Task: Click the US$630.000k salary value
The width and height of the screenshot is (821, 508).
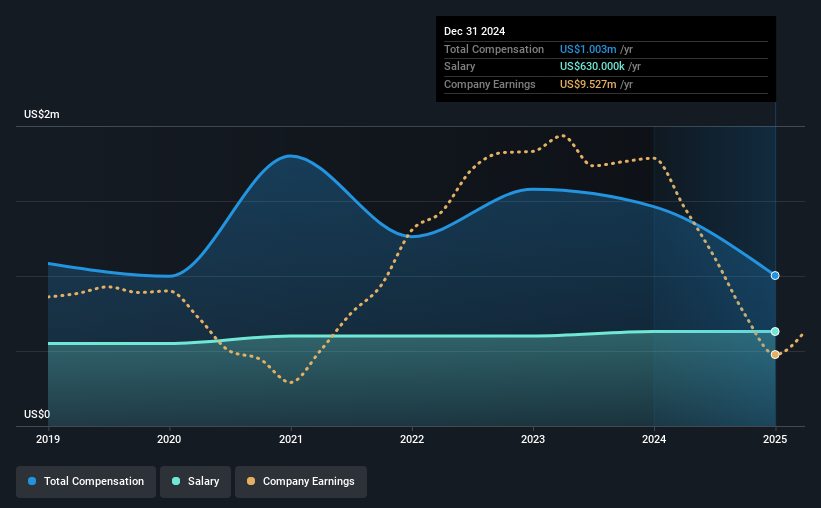Action: point(592,67)
